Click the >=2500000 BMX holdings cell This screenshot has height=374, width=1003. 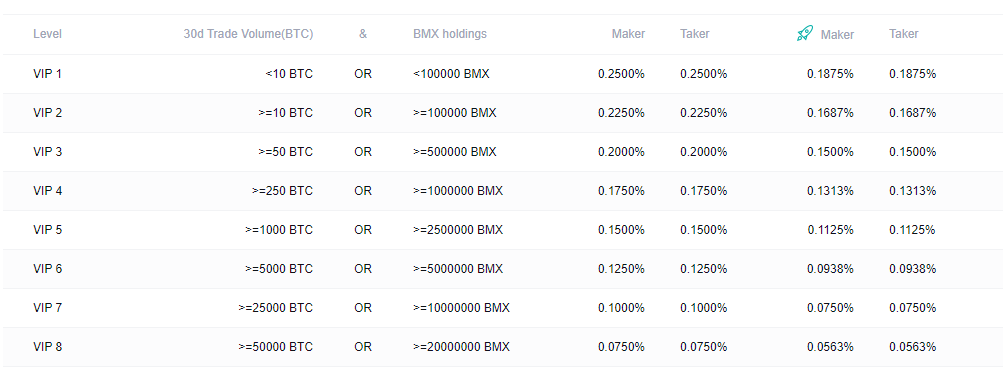tap(458, 230)
